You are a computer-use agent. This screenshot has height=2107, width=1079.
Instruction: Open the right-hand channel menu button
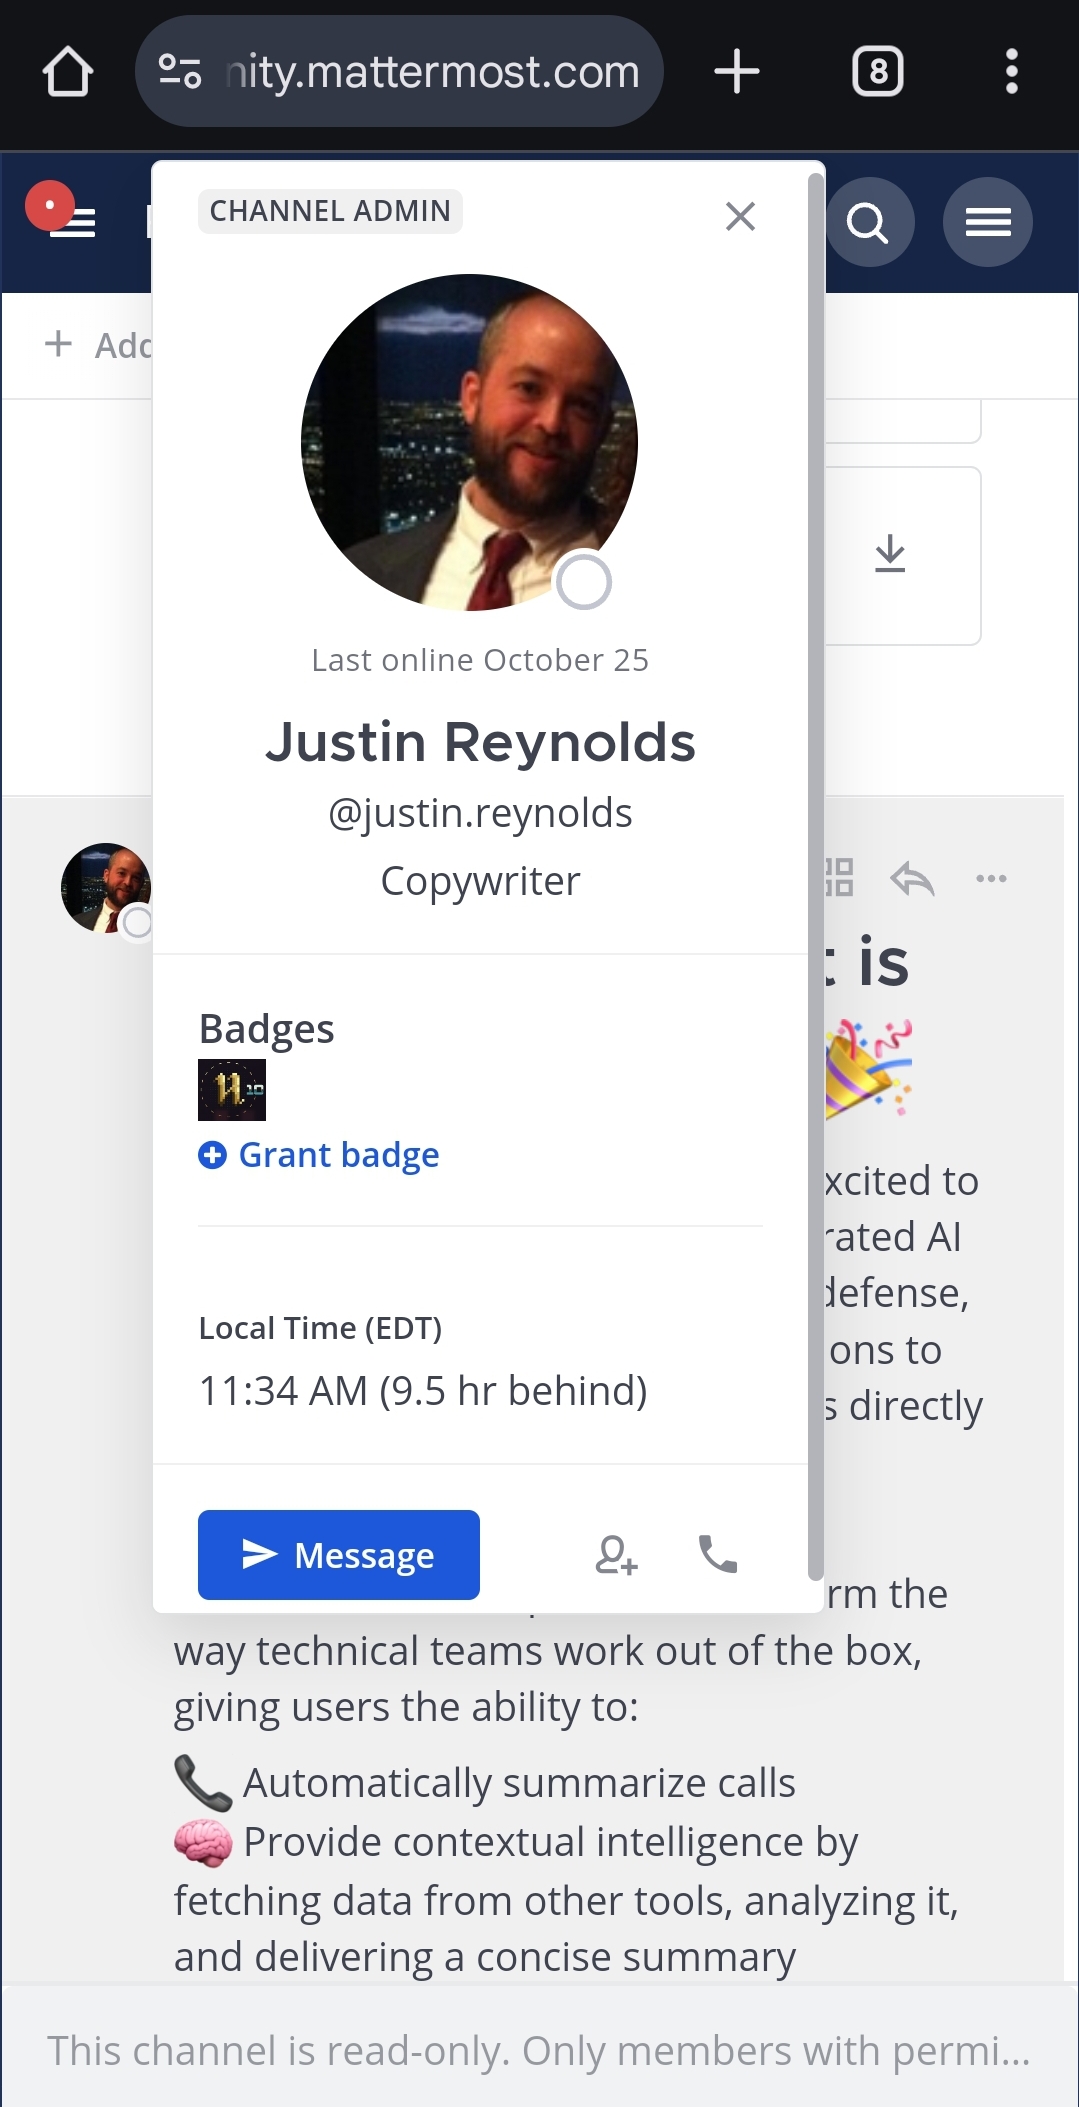click(987, 222)
